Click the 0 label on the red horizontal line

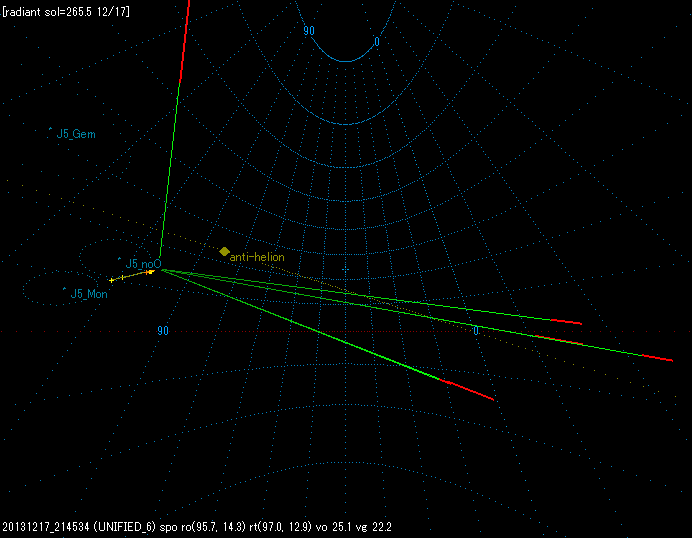[475, 331]
